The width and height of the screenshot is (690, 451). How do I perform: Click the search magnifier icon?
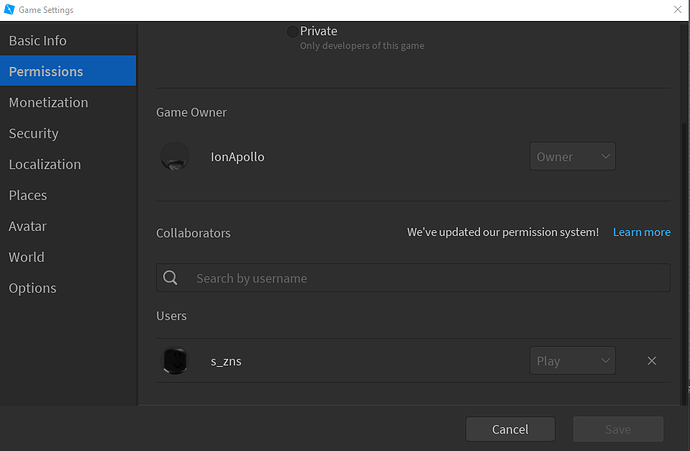tap(171, 278)
